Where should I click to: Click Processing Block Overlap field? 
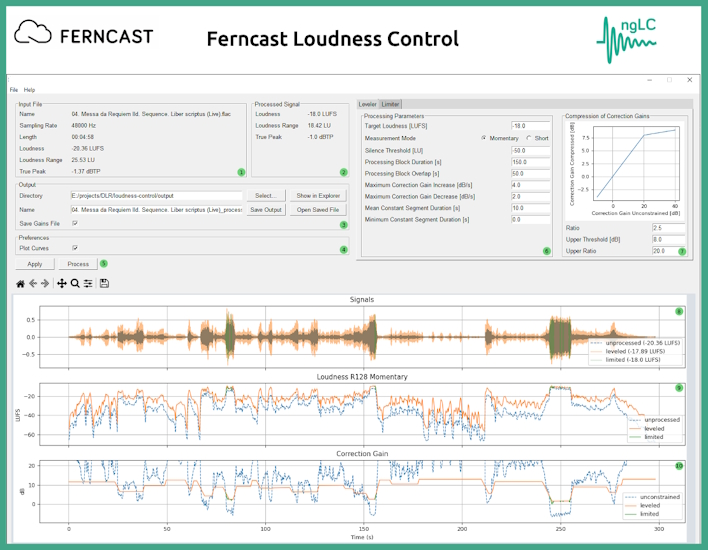[x=531, y=173]
